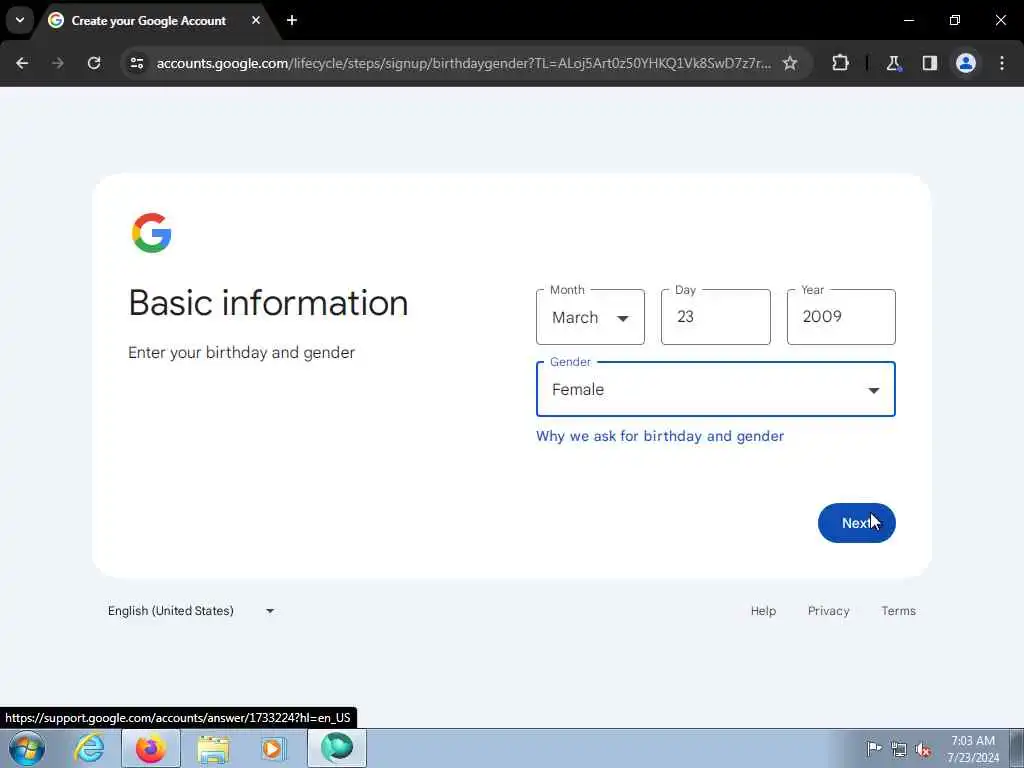Restore down the Chrome window
This screenshot has width=1024, height=768.
[955, 20]
